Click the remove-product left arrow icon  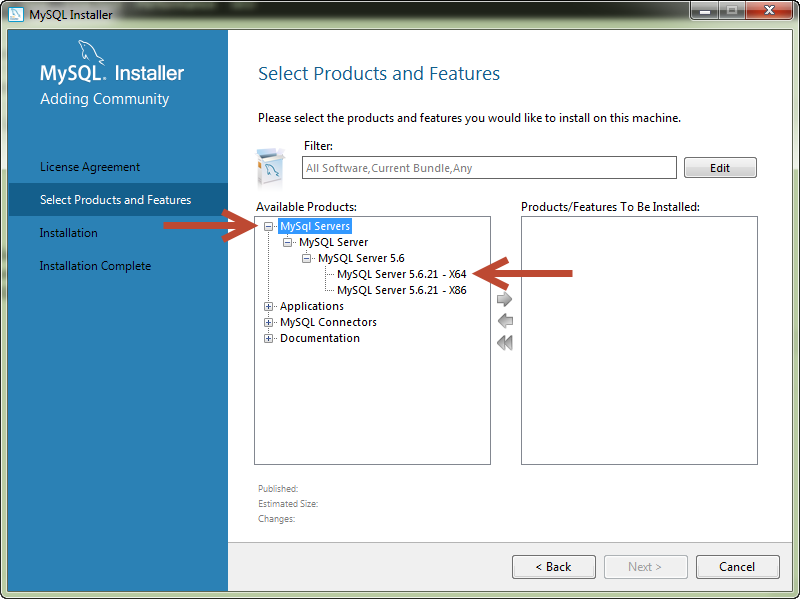tap(505, 321)
